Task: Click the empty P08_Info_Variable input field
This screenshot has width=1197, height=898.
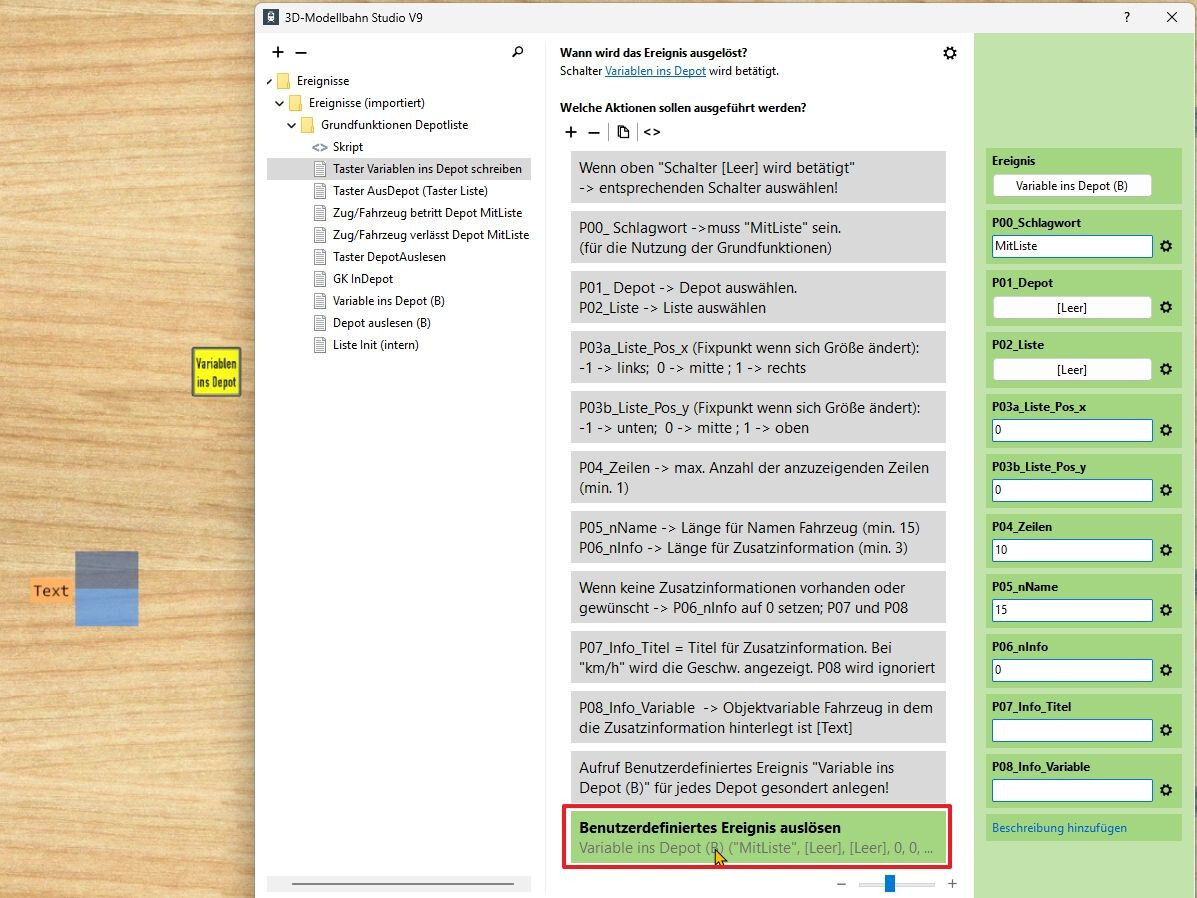Action: [1072, 790]
